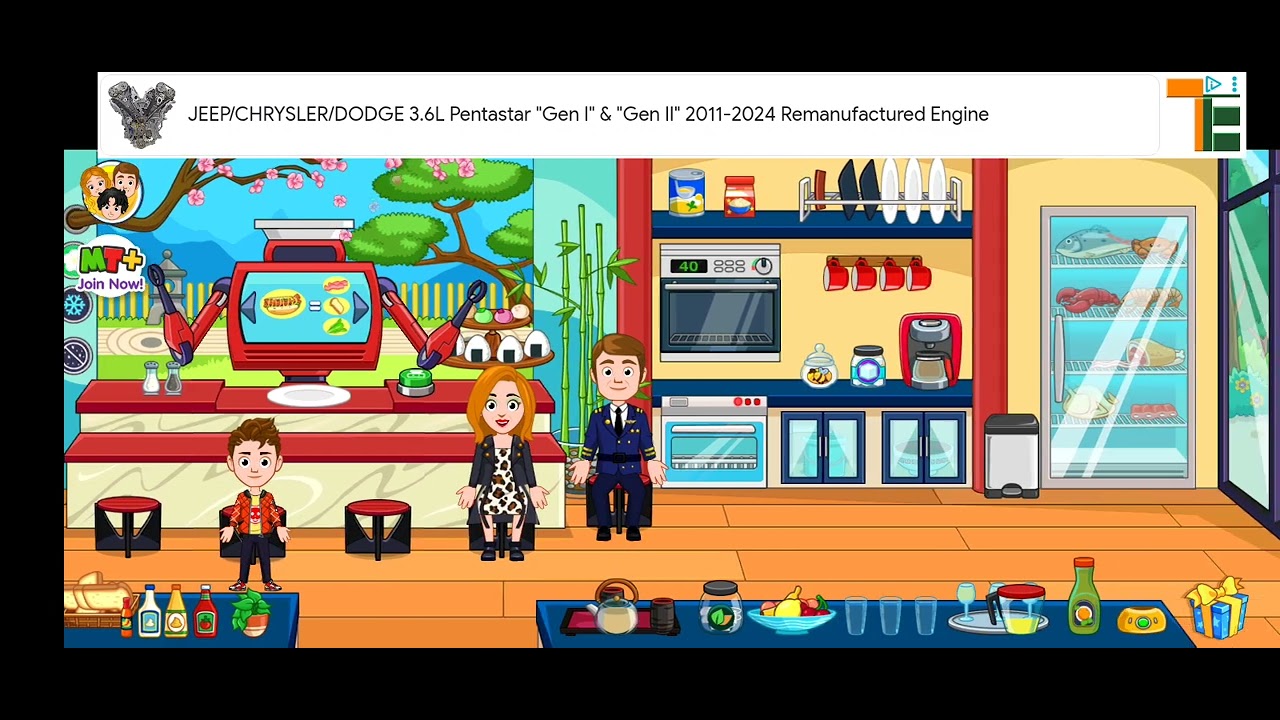Tap the tall green sauce bottle
Viewport: 1280px width, 720px height.
coord(1083,596)
